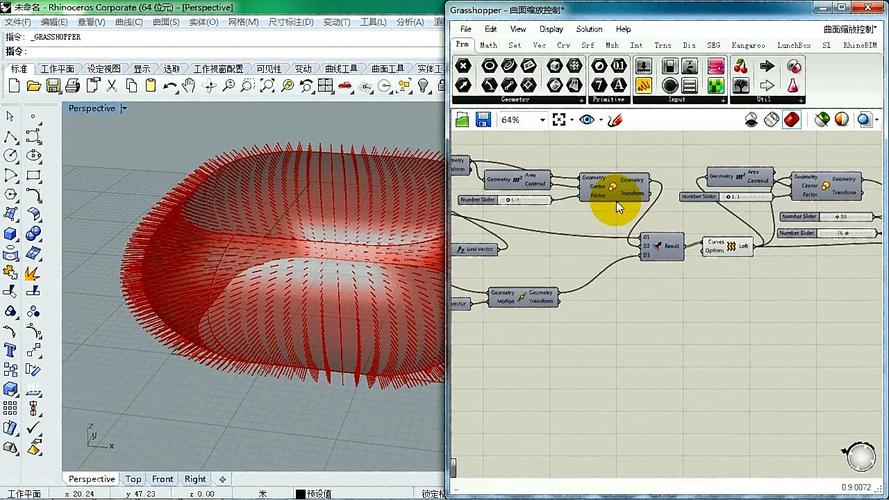This screenshot has width=889, height=500.
Task: Click Rhino four-viewport layout icon
Action: pyautogui.click(x=325, y=86)
